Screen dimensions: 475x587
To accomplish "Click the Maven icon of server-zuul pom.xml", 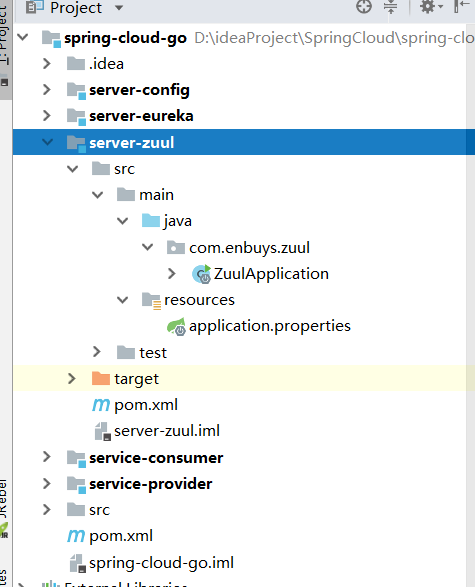I will point(101,405).
